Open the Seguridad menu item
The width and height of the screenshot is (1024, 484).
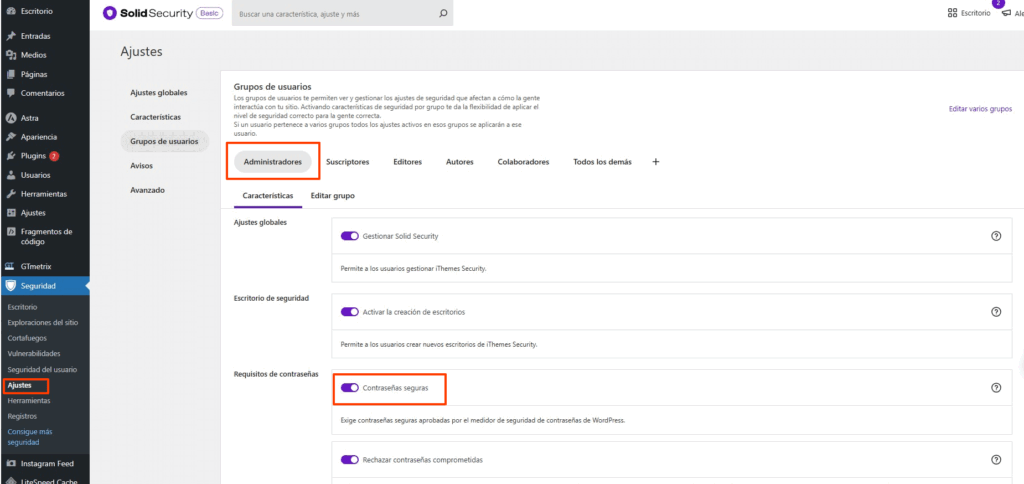[x=44, y=286]
